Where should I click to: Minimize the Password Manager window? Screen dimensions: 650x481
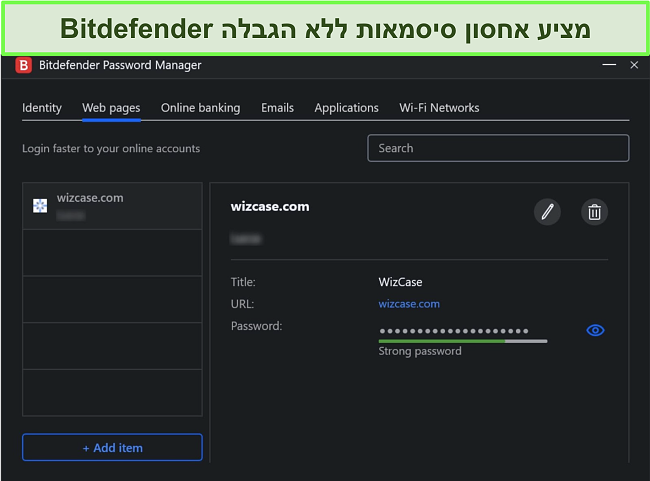click(x=609, y=65)
